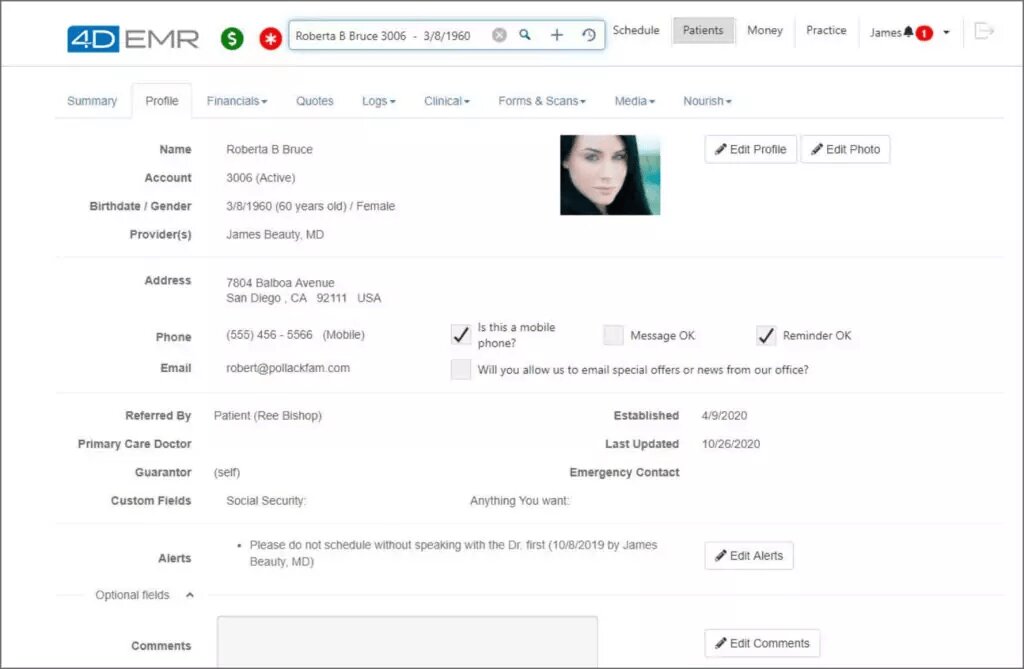Clear the patient search with the X icon
This screenshot has height=669, width=1024.
(499, 35)
